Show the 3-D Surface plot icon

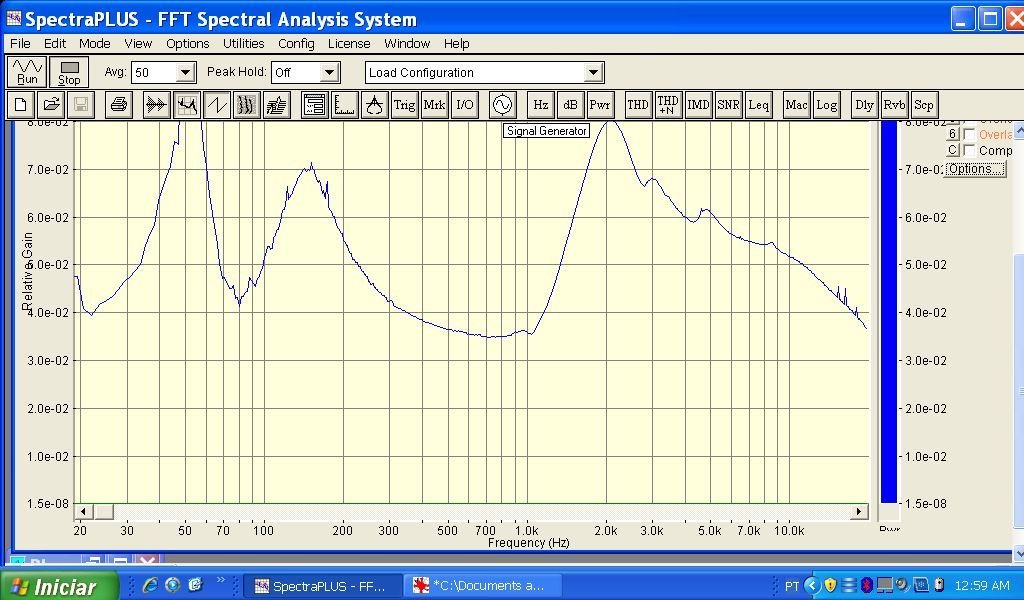(276, 105)
